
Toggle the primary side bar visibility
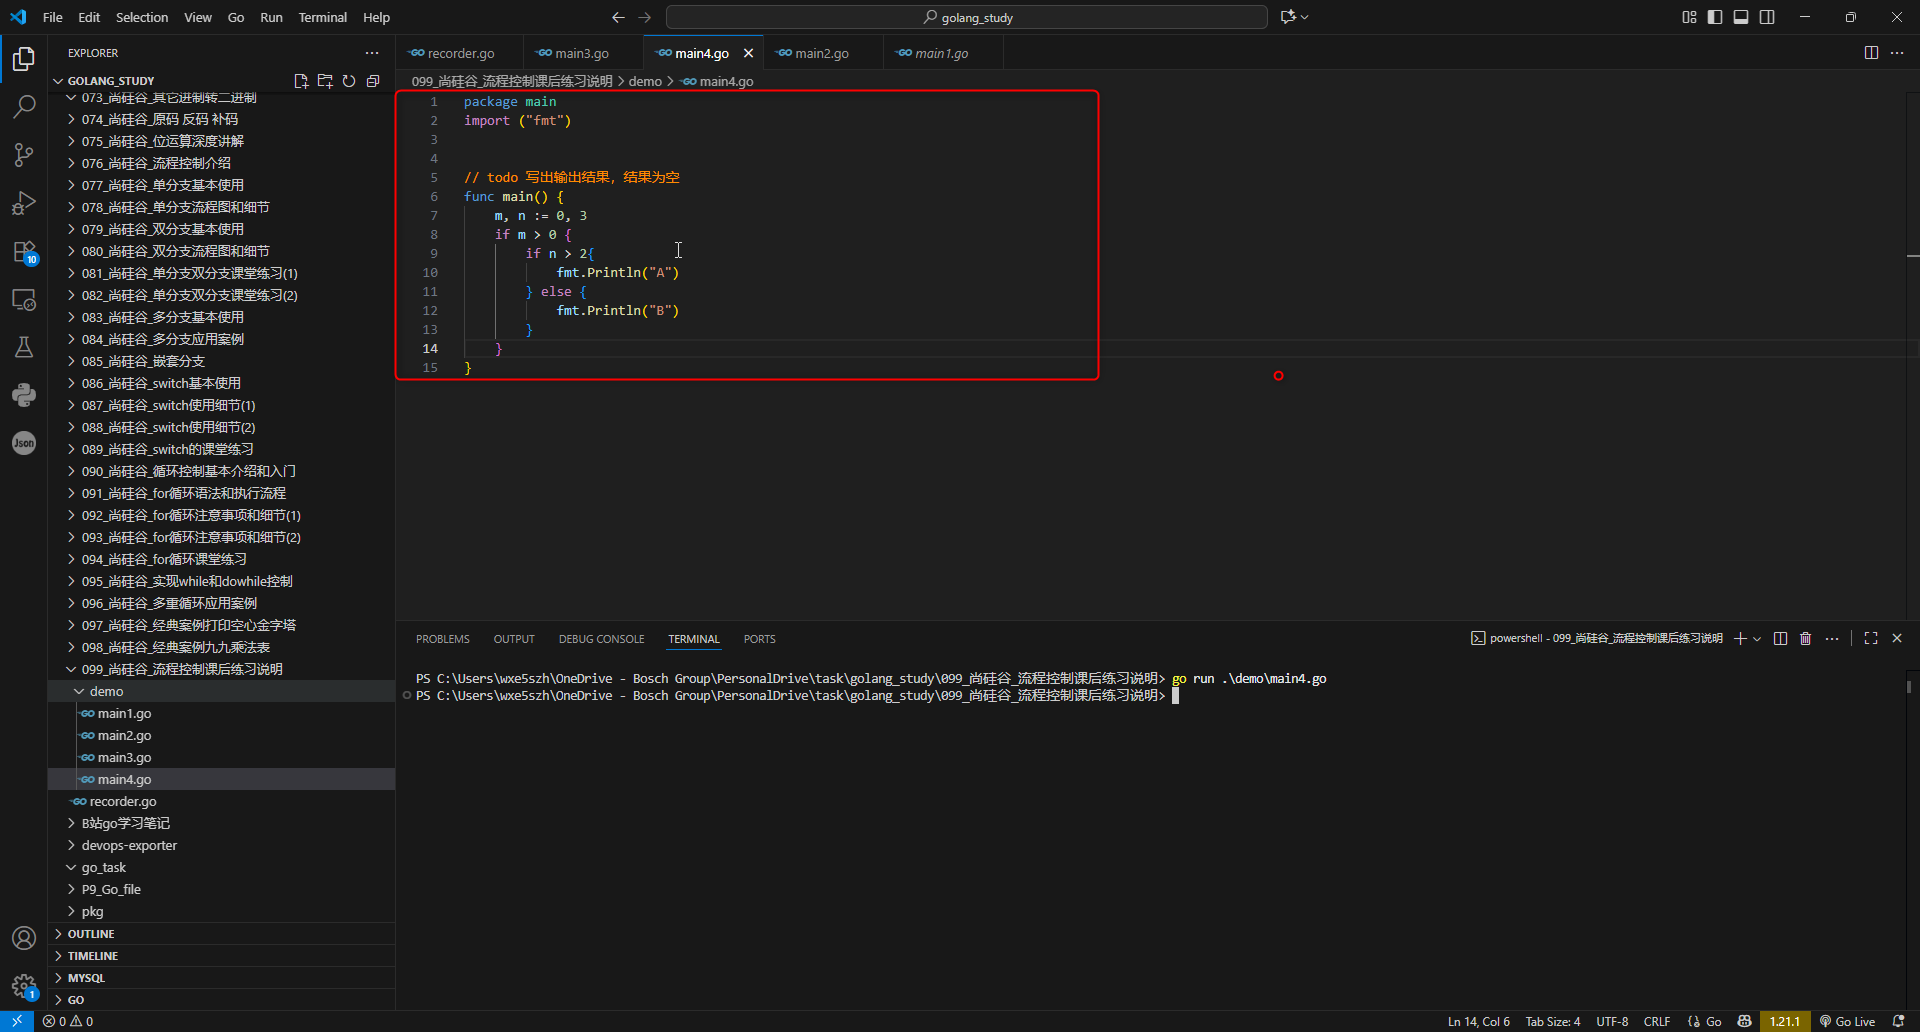coord(1715,17)
